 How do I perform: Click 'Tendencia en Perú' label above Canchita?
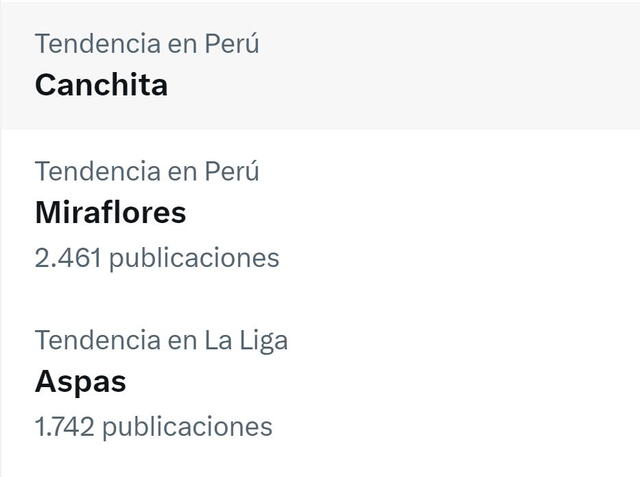point(147,44)
